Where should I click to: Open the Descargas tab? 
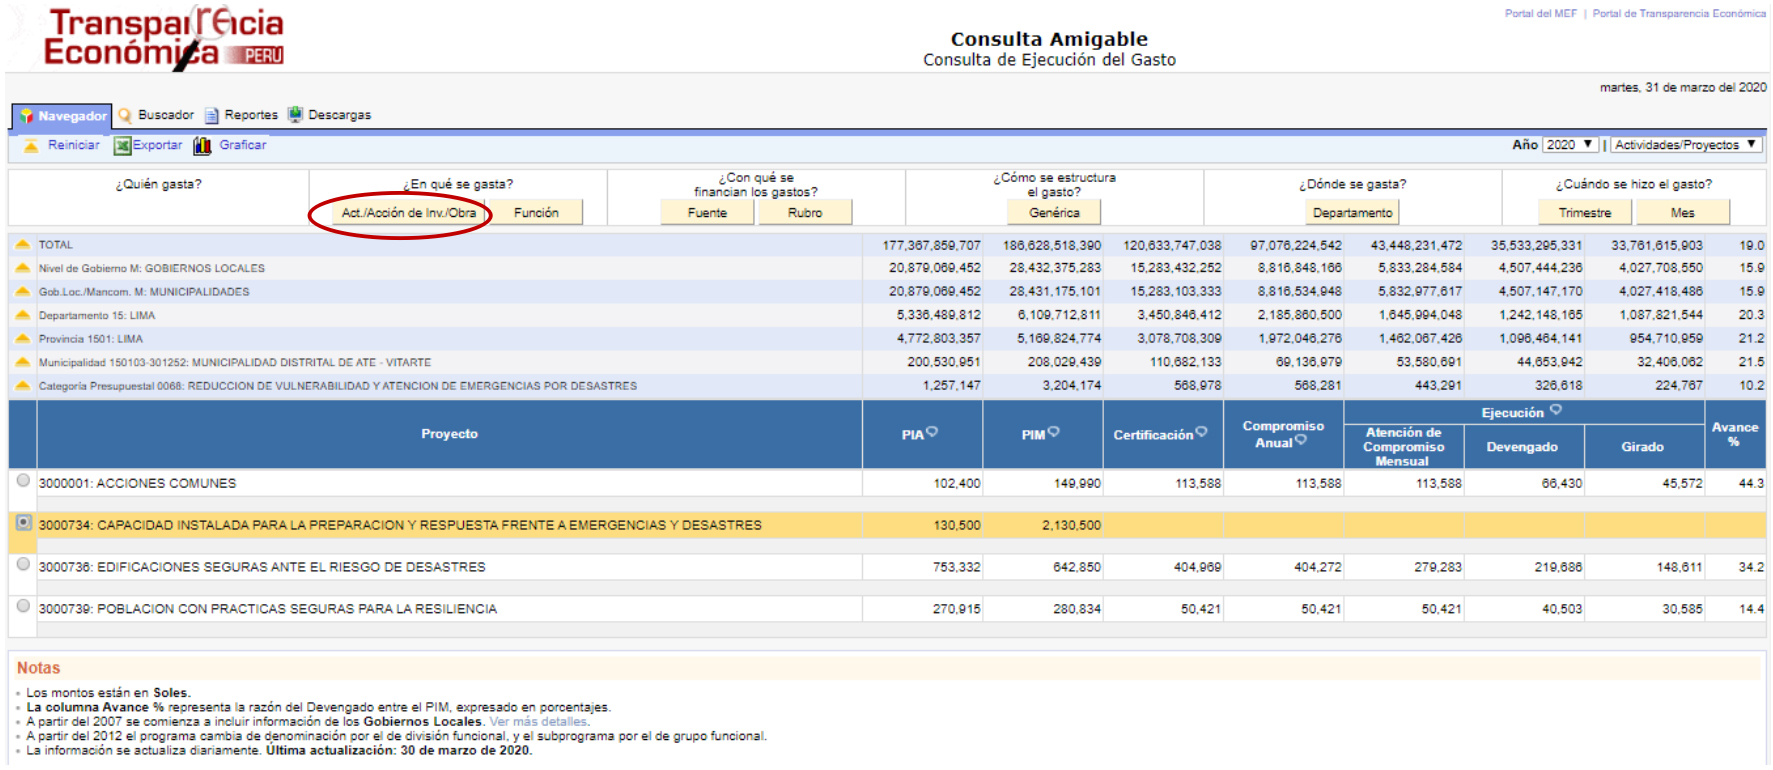pyautogui.click(x=339, y=115)
